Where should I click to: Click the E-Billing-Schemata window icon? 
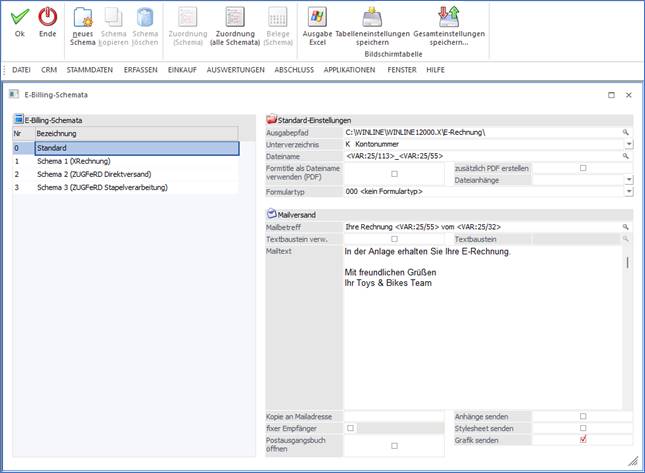pos(14,94)
